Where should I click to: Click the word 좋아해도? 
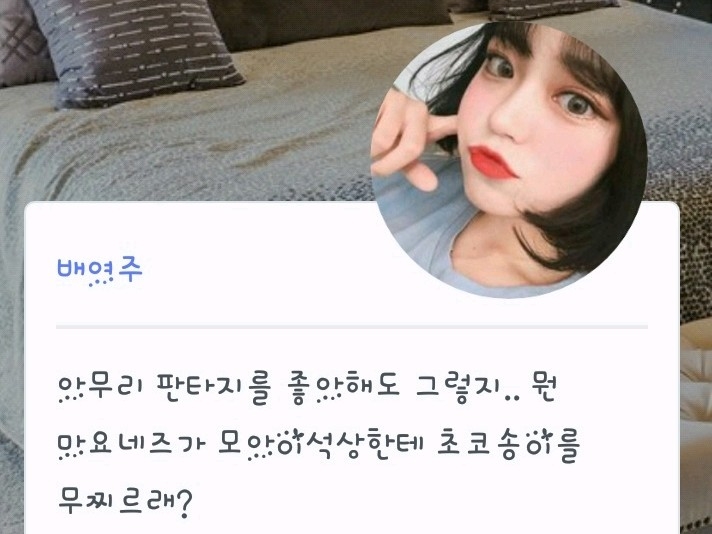click(344, 390)
